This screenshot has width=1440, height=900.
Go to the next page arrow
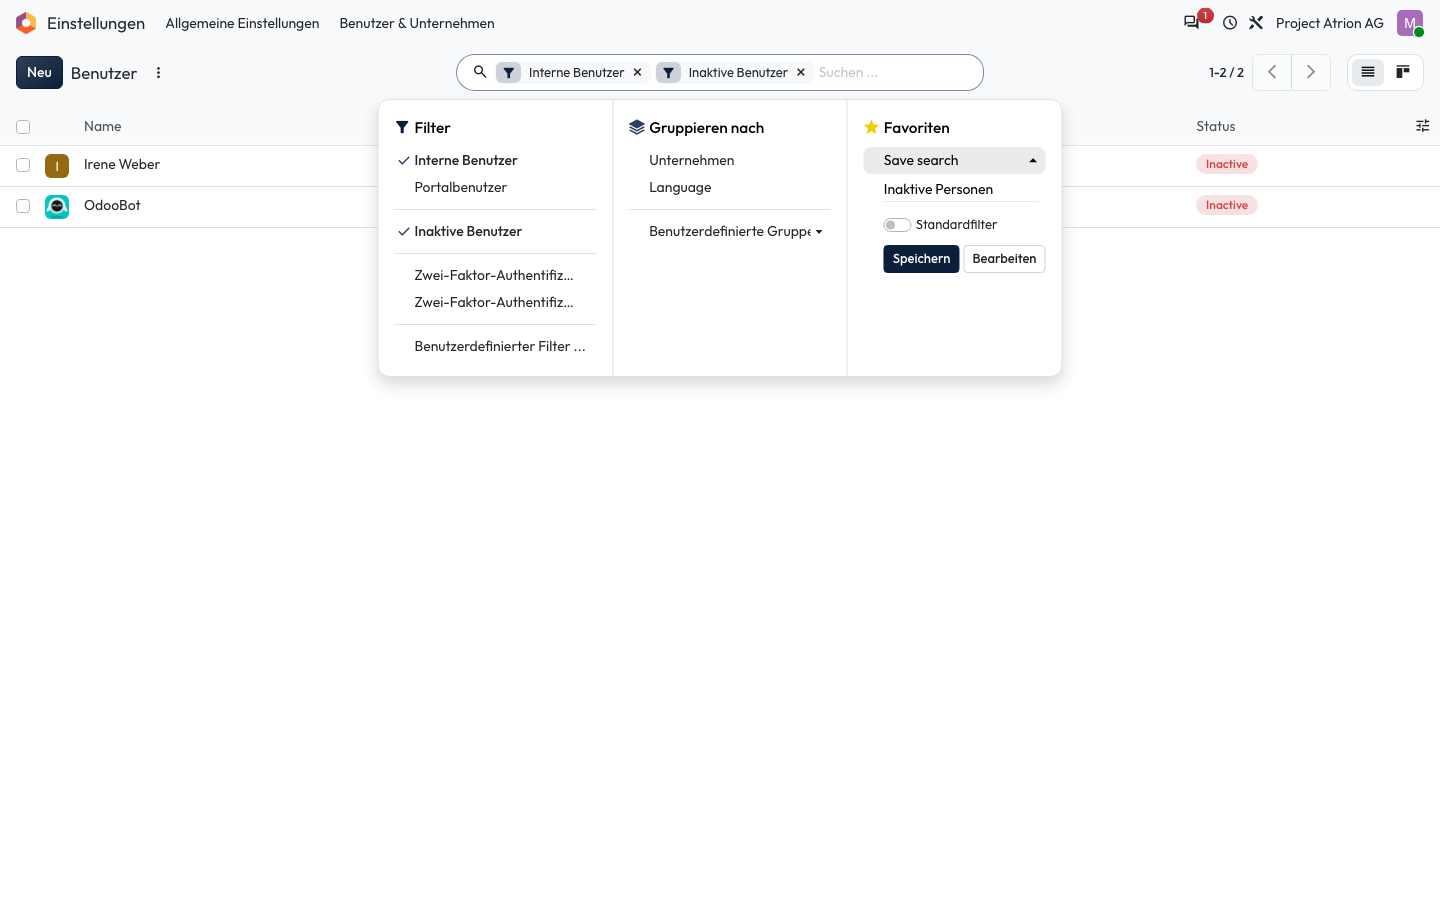(x=1311, y=72)
